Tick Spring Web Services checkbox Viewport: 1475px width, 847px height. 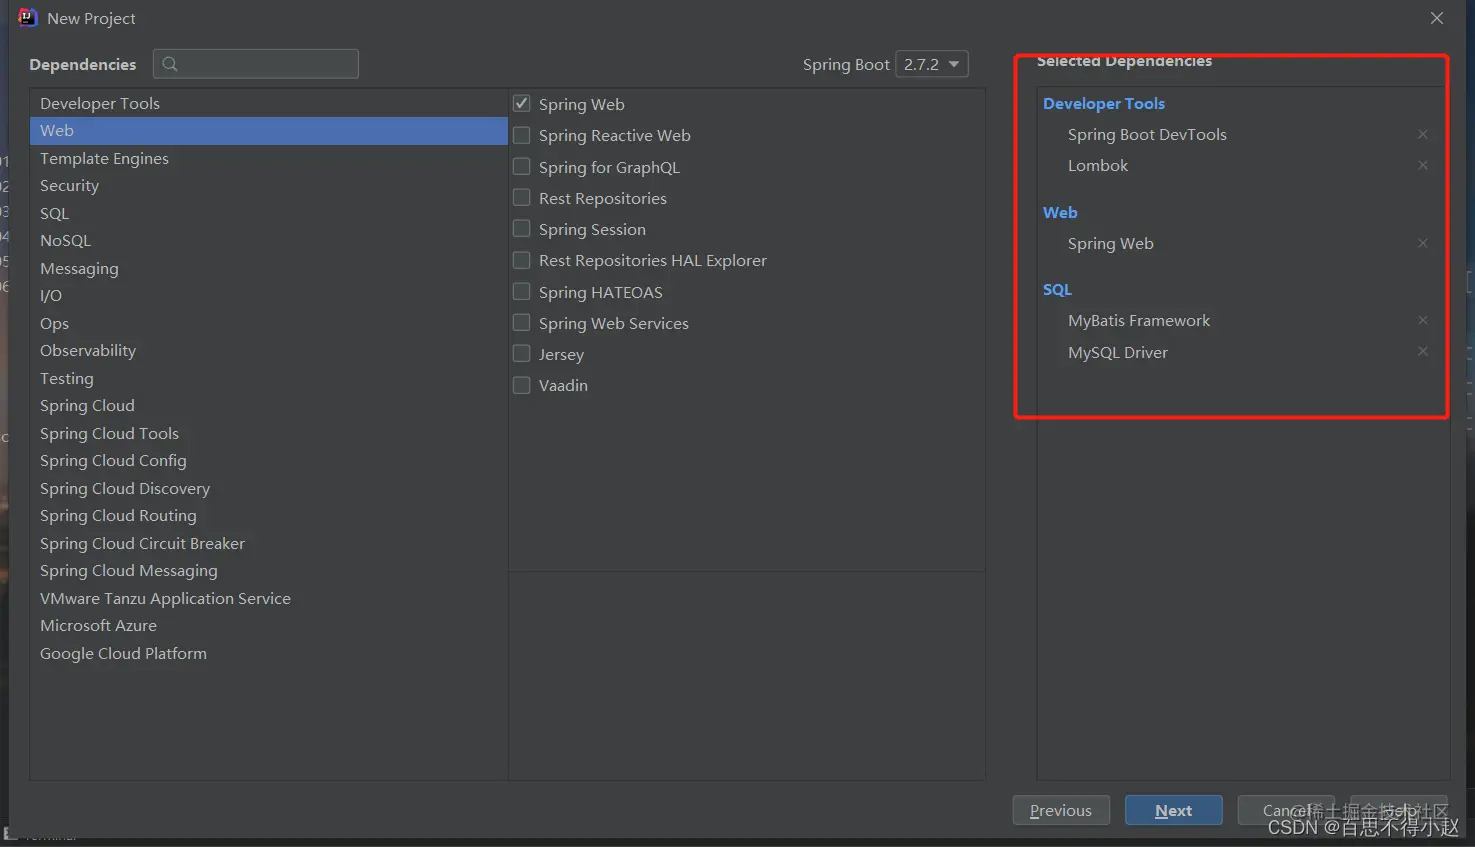[x=521, y=322]
